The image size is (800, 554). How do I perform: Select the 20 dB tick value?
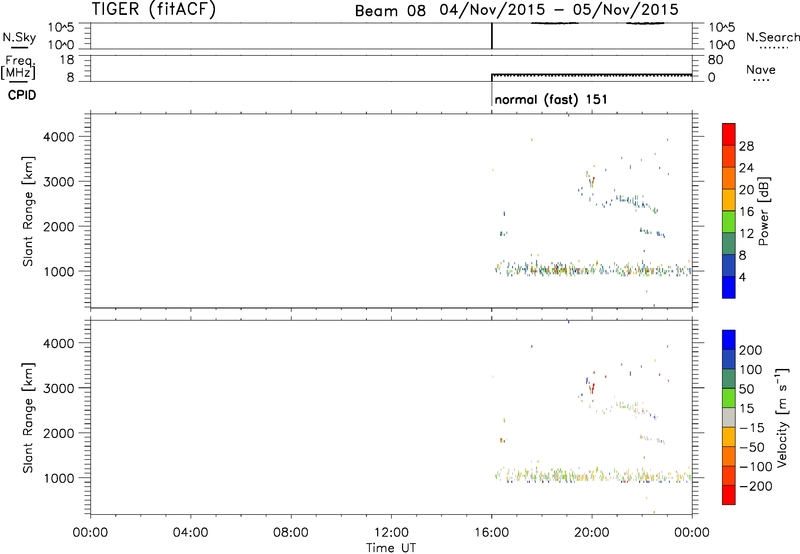tap(746, 190)
